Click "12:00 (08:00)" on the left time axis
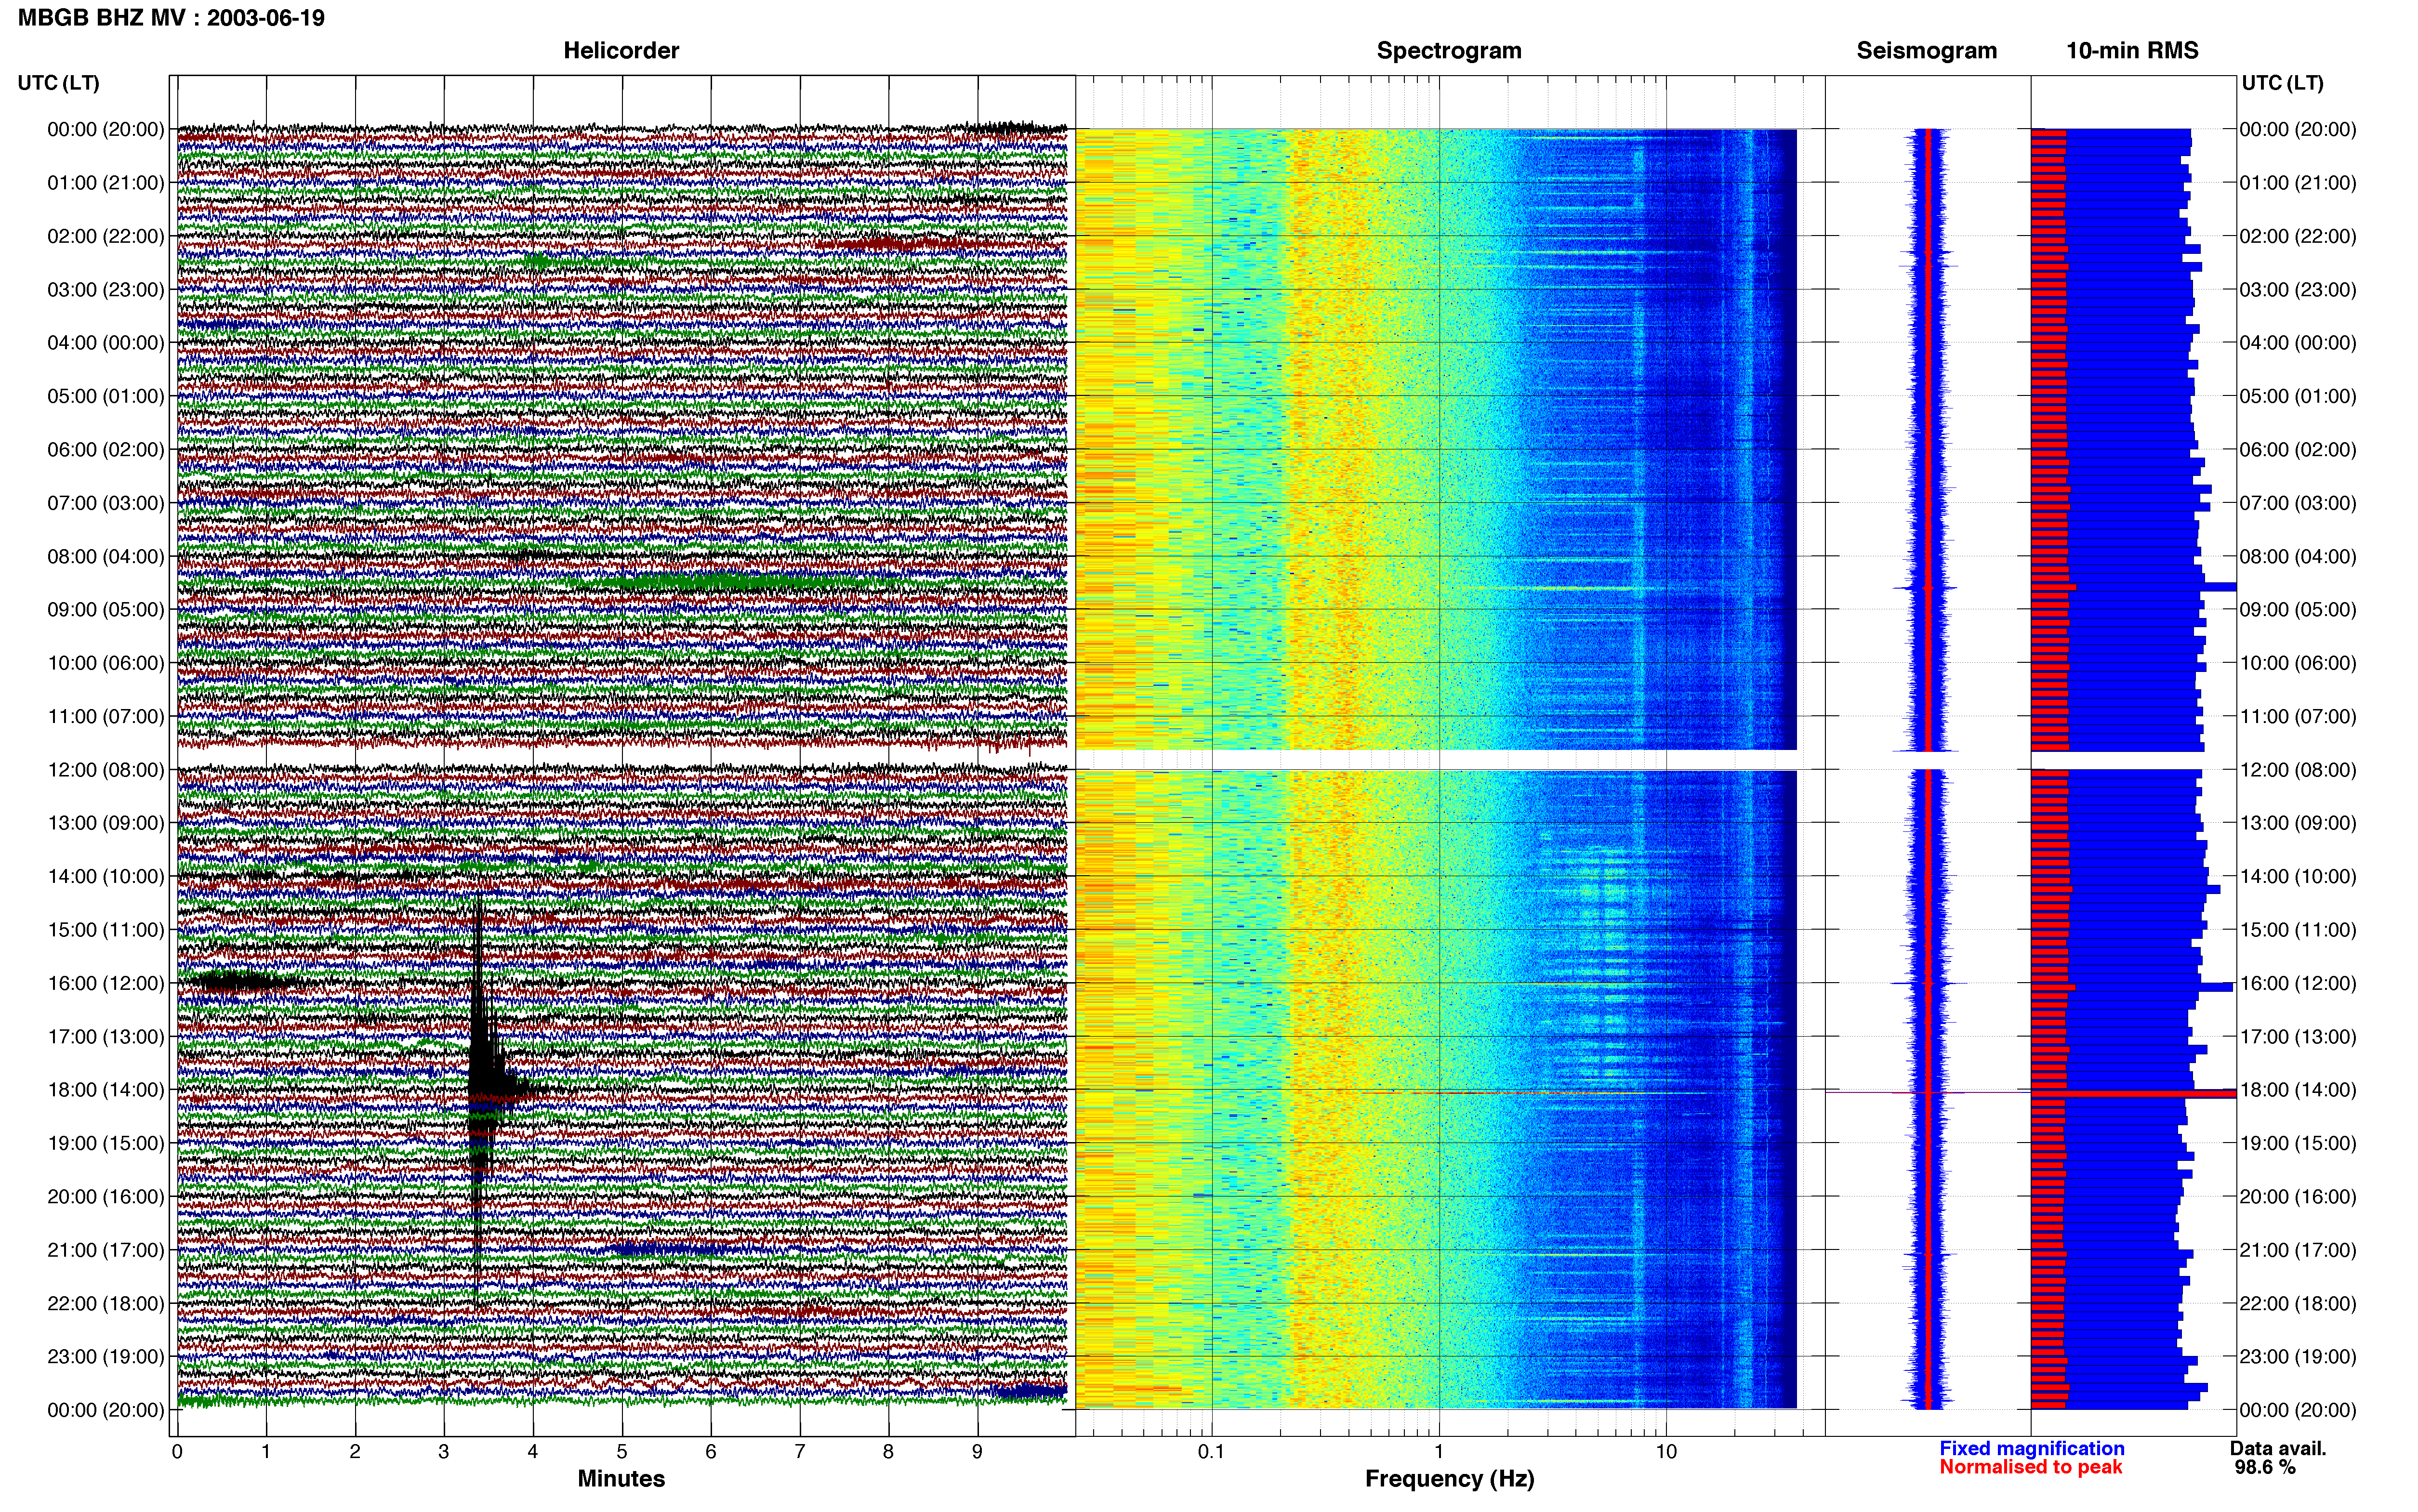 (x=106, y=770)
